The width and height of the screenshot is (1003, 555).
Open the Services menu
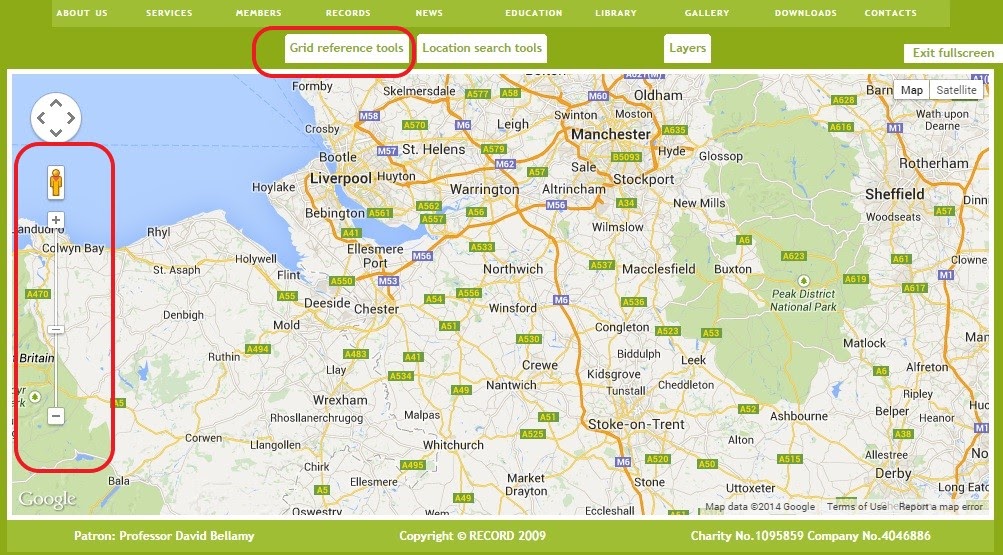pos(169,13)
